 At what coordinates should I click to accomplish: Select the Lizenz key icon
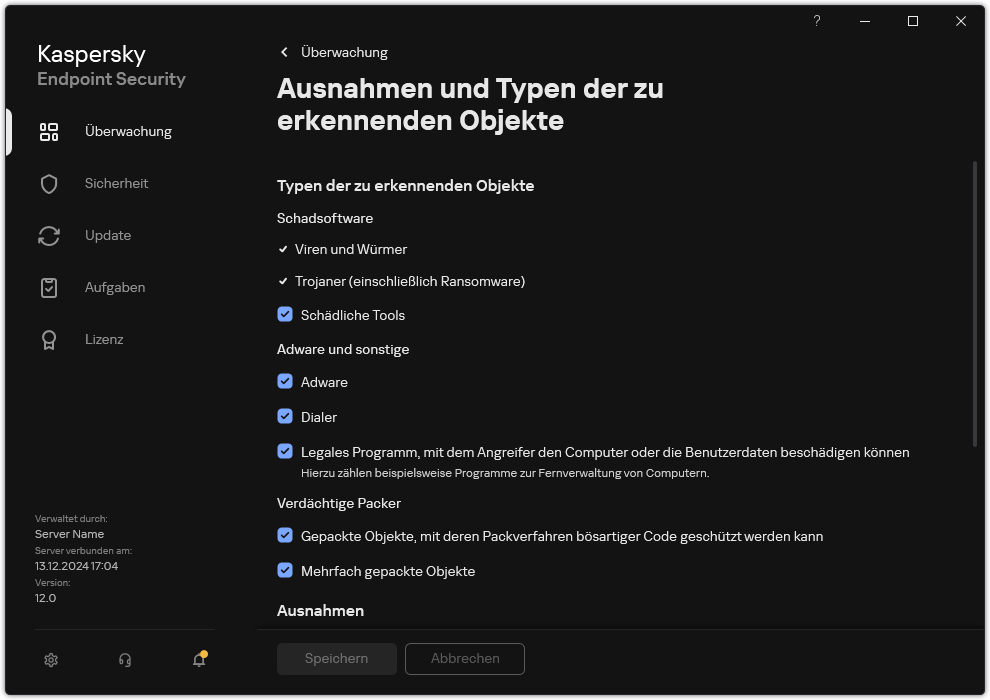coord(49,339)
